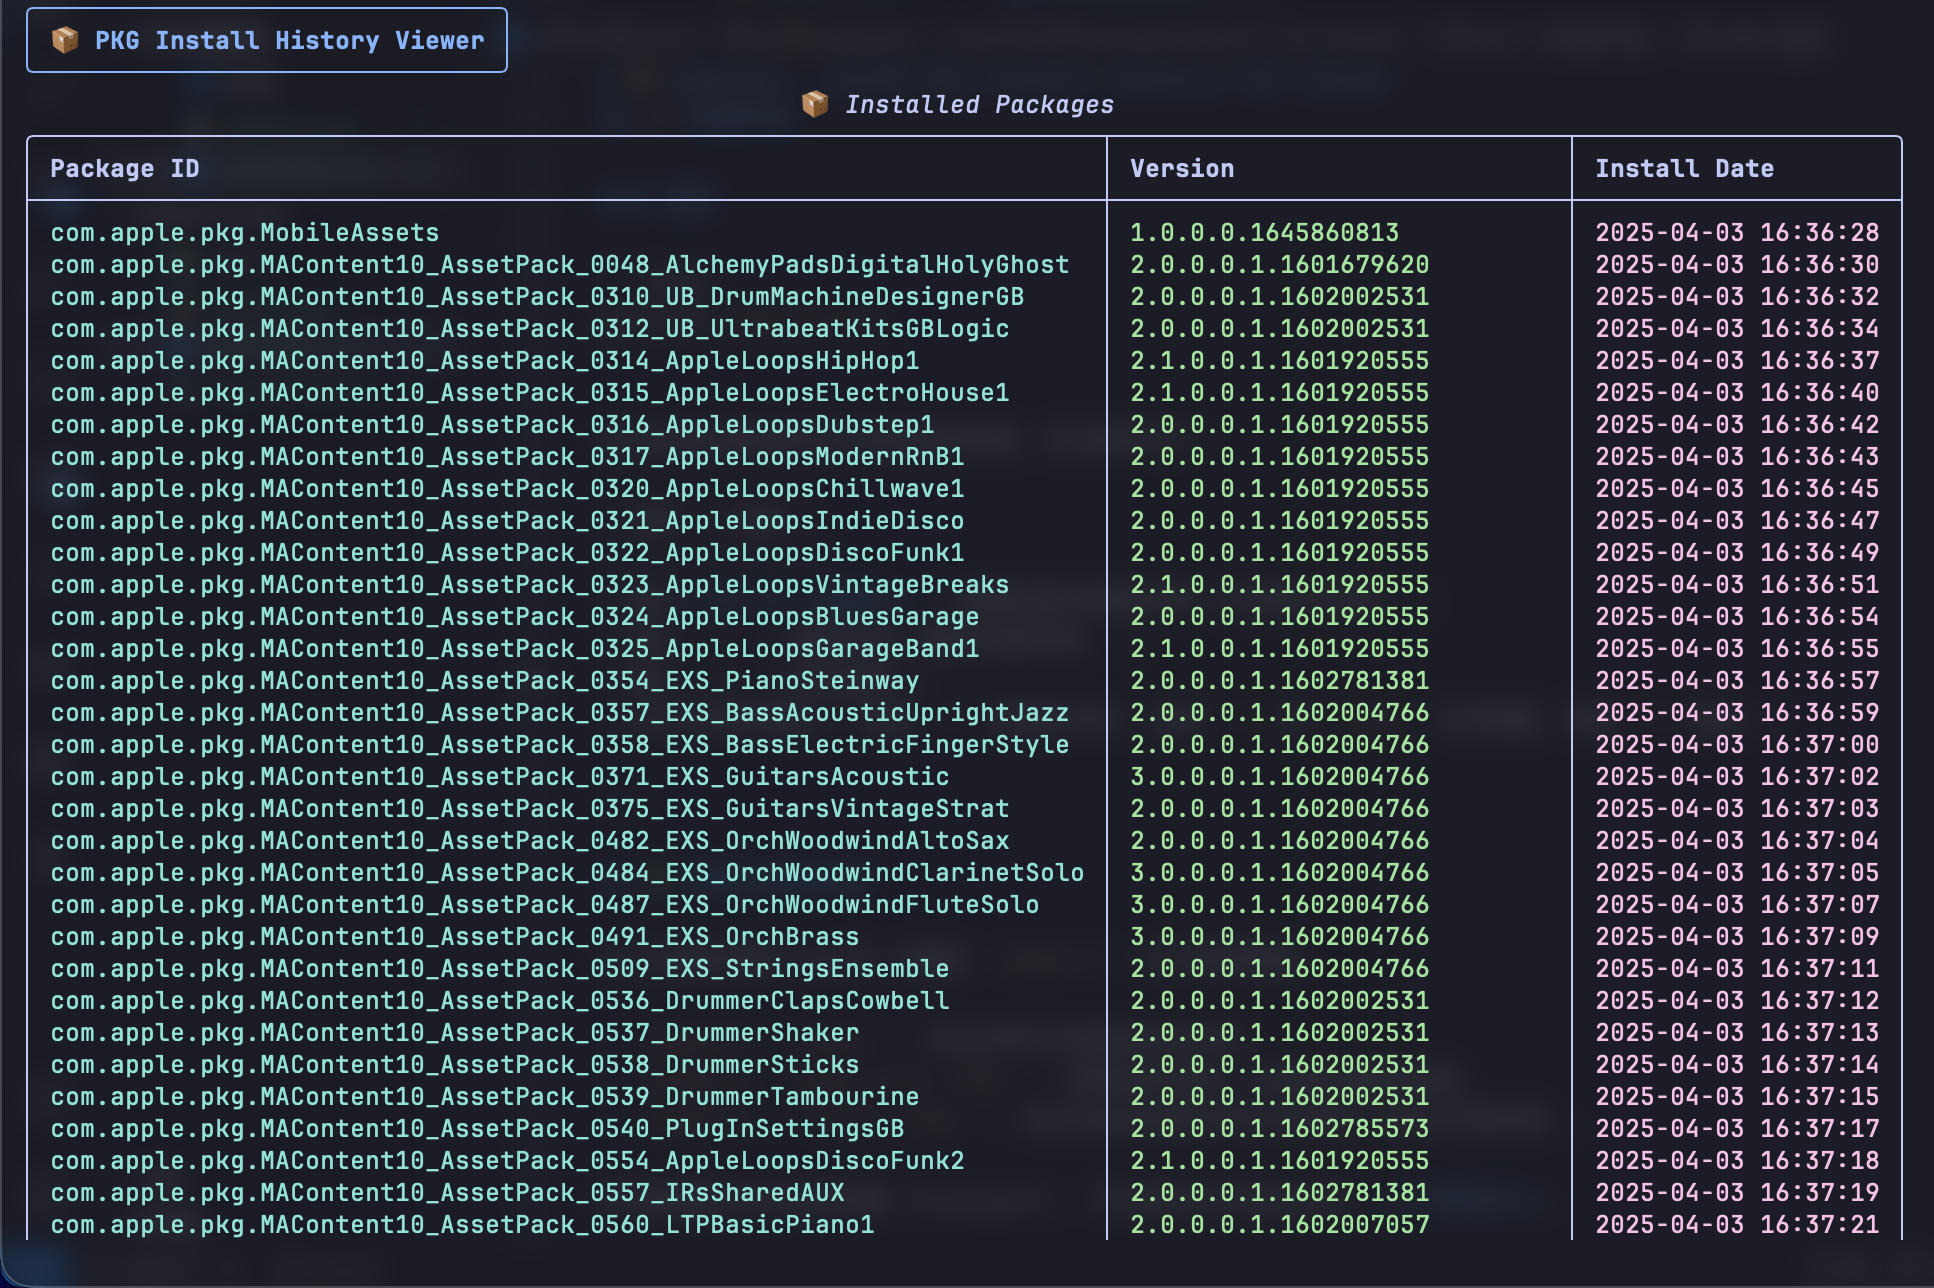Click the package icon beside PKG Install History Viewer
Screen dimensions: 1934x1288
(x=65, y=40)
